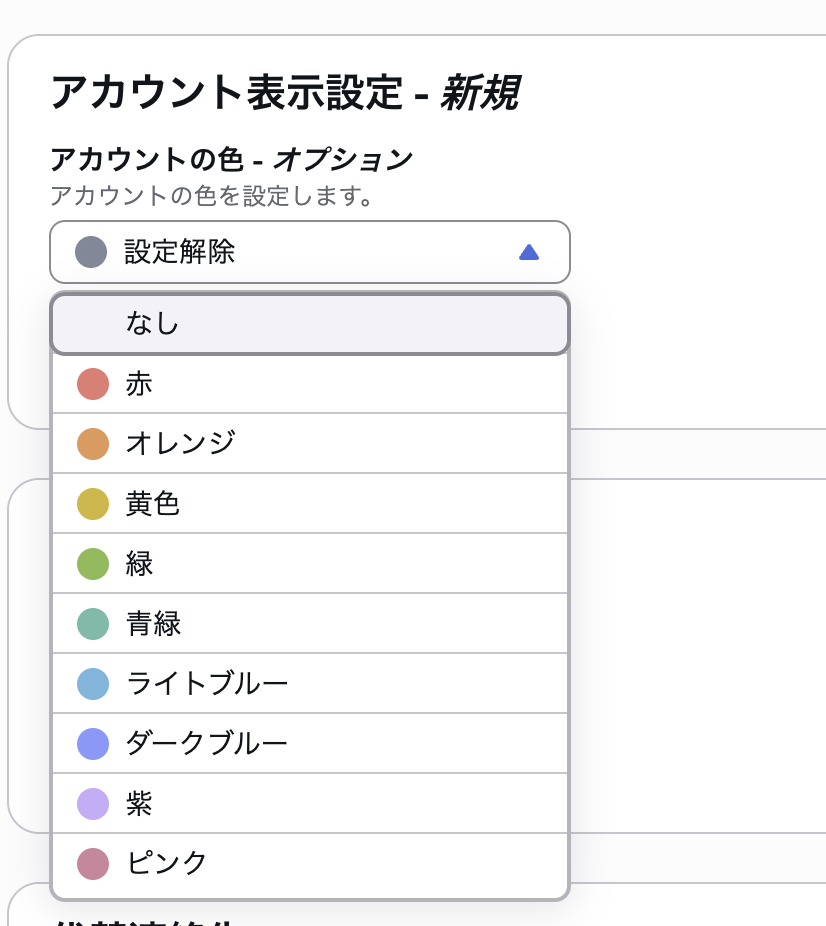
Task: Collapse the account color dropdown arrow
Action: pyautogui.click(x=528, y=253)
